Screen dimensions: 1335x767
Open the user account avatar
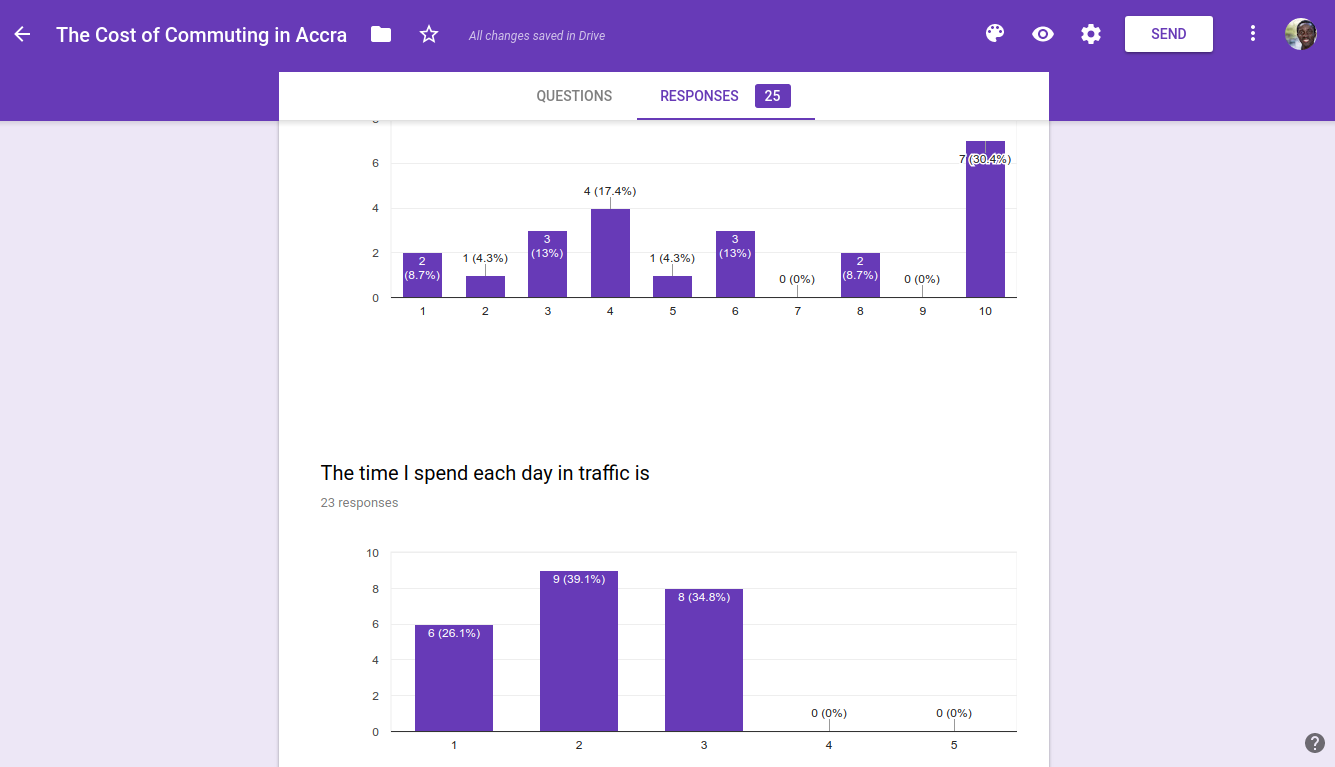click(x=1300, y=34)
